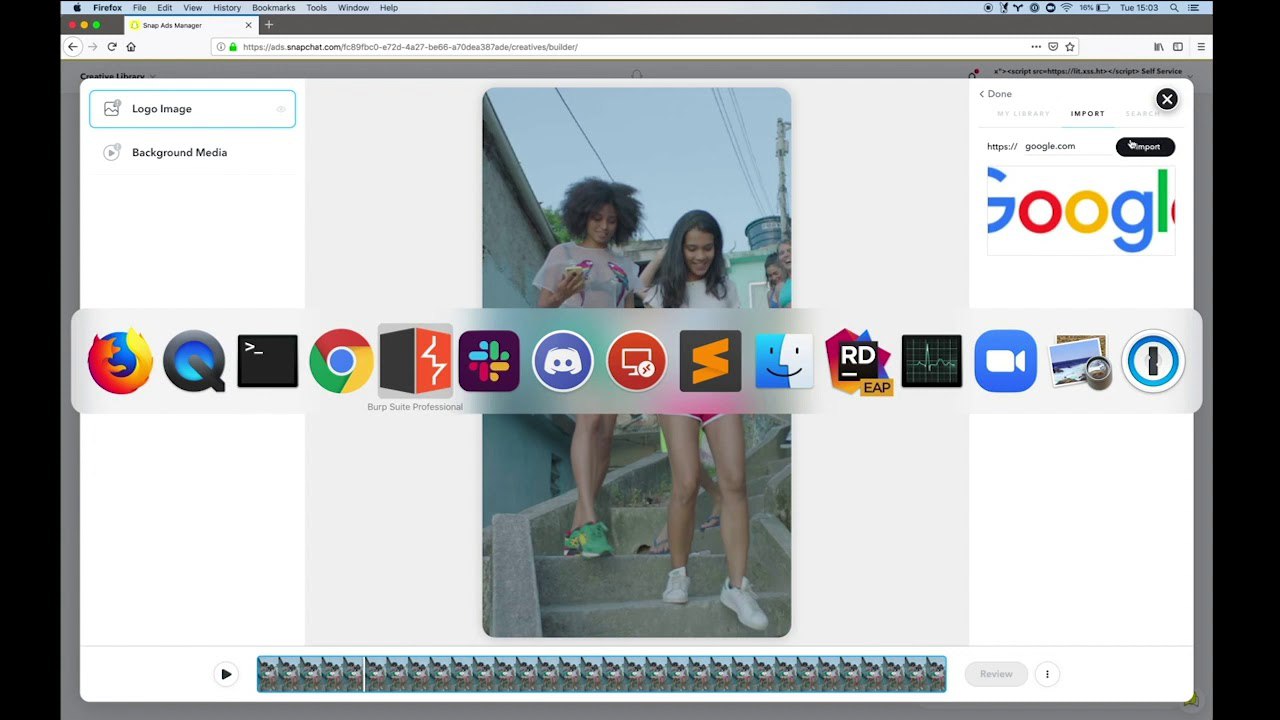
Task: Play the video preview
Action: tap(226, 674)
